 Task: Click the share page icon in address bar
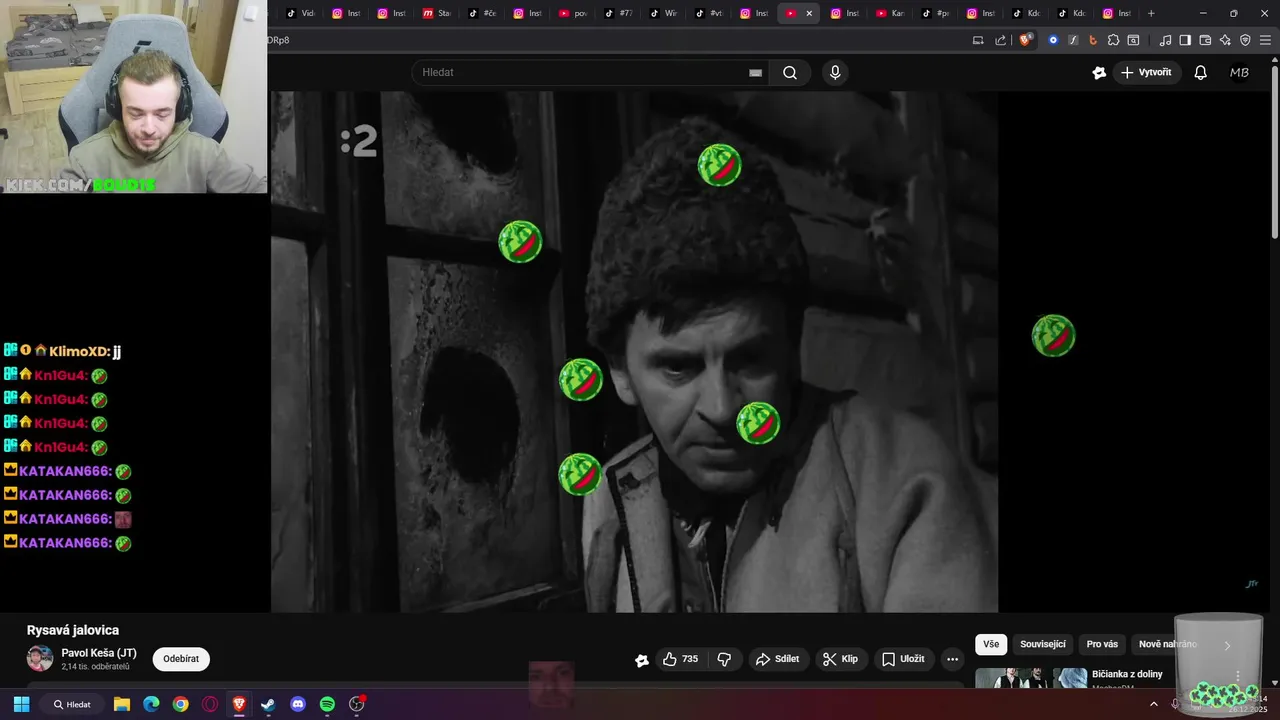1001,40
